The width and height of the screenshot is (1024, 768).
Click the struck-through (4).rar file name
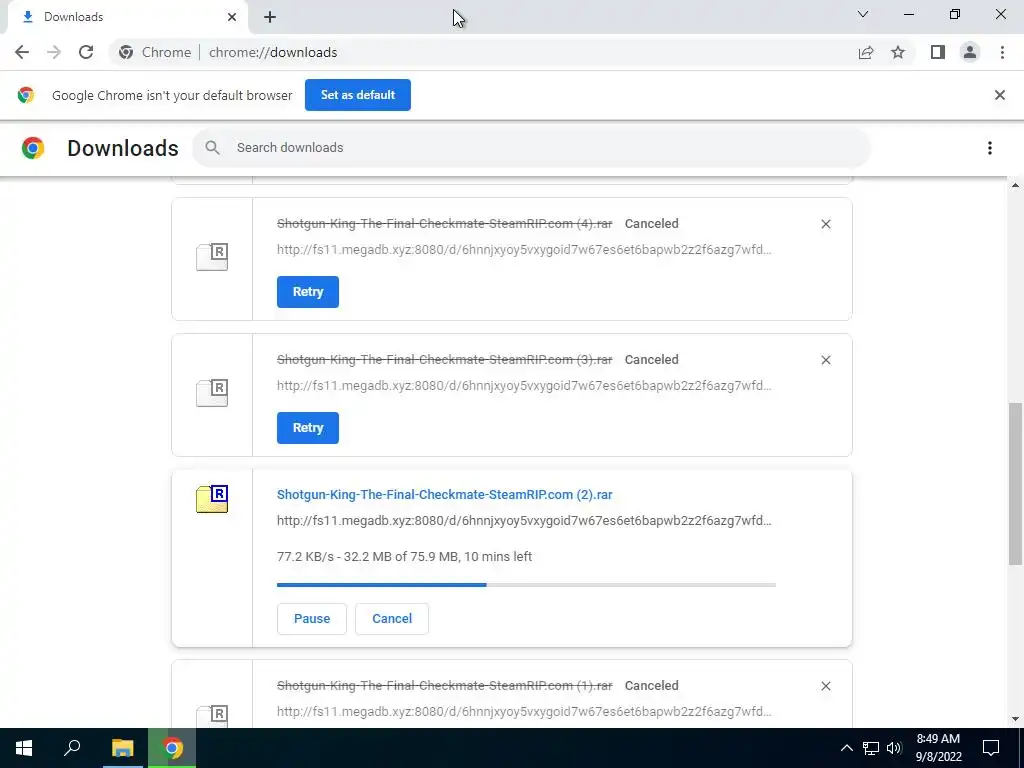point(445,223)
